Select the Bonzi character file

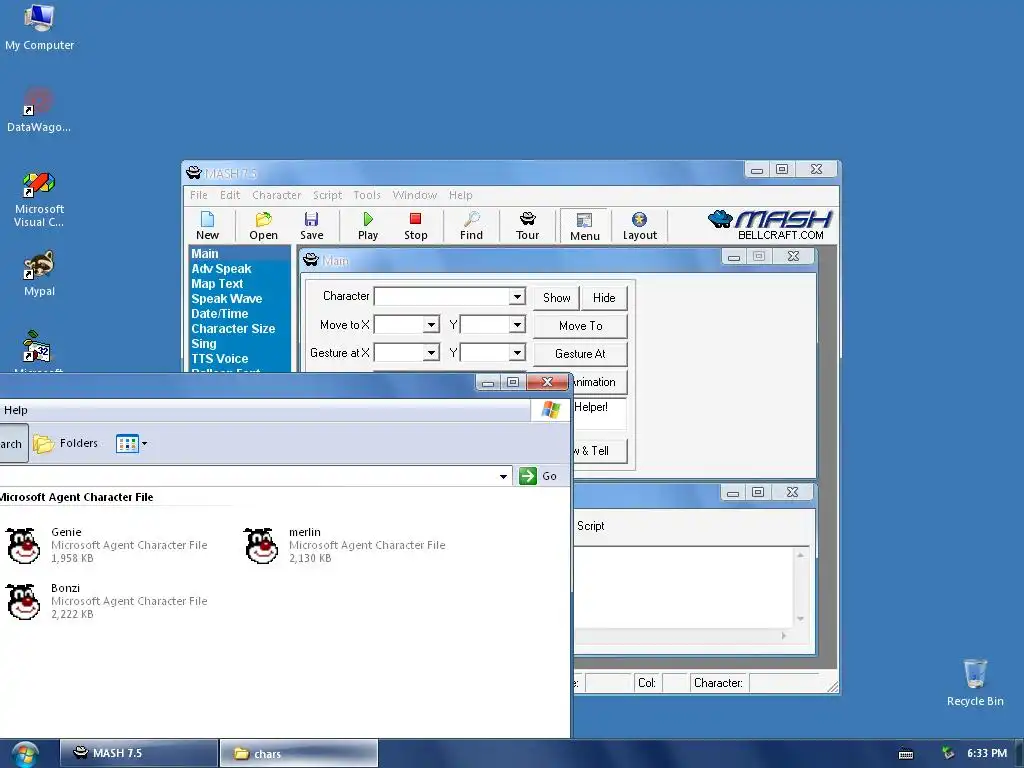(x=108, y=601)
